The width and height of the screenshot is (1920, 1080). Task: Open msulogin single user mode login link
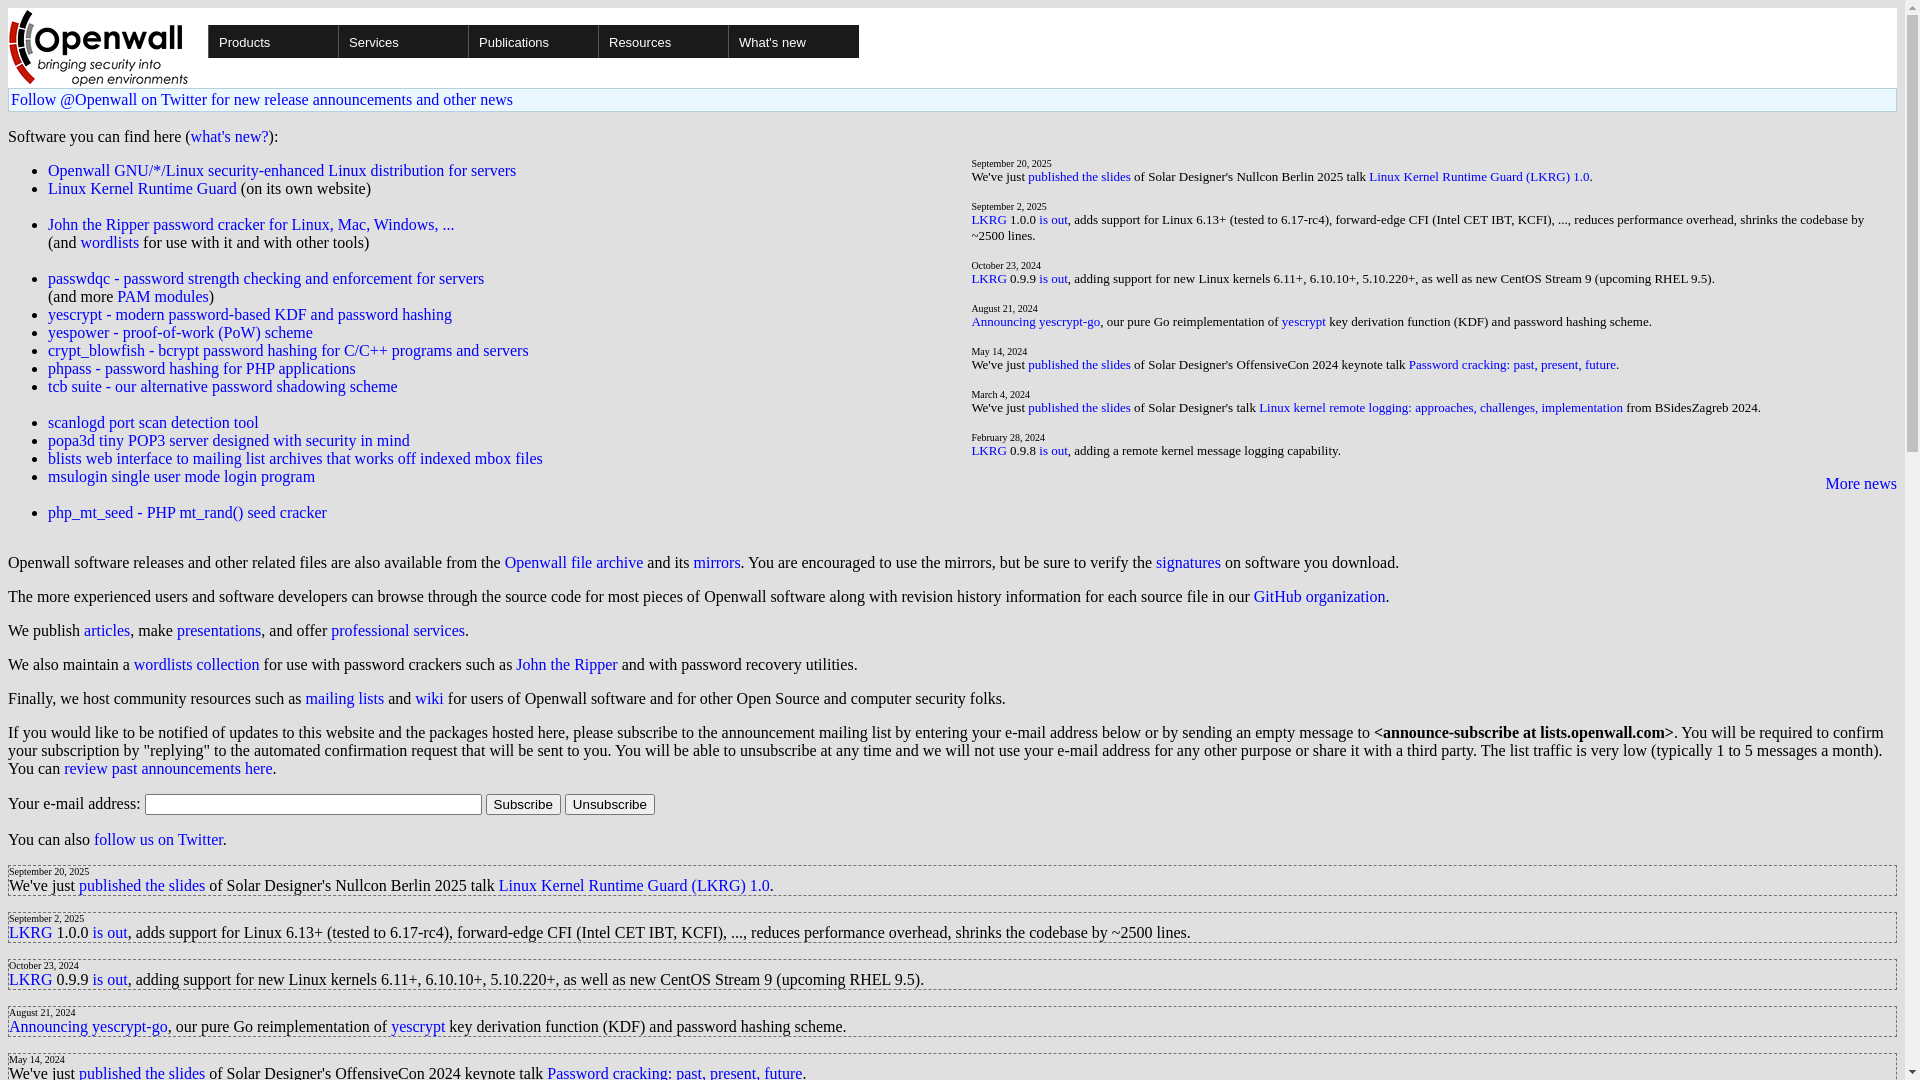tap(181, 477)
